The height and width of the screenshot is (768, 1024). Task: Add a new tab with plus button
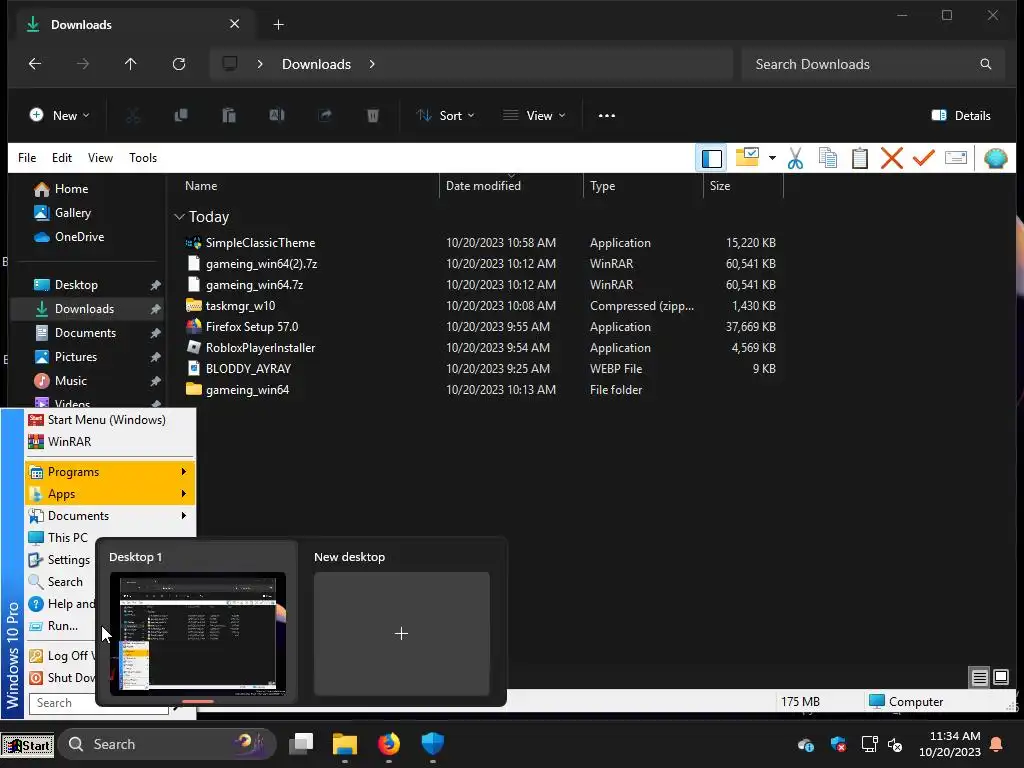(x=278, y=25)
